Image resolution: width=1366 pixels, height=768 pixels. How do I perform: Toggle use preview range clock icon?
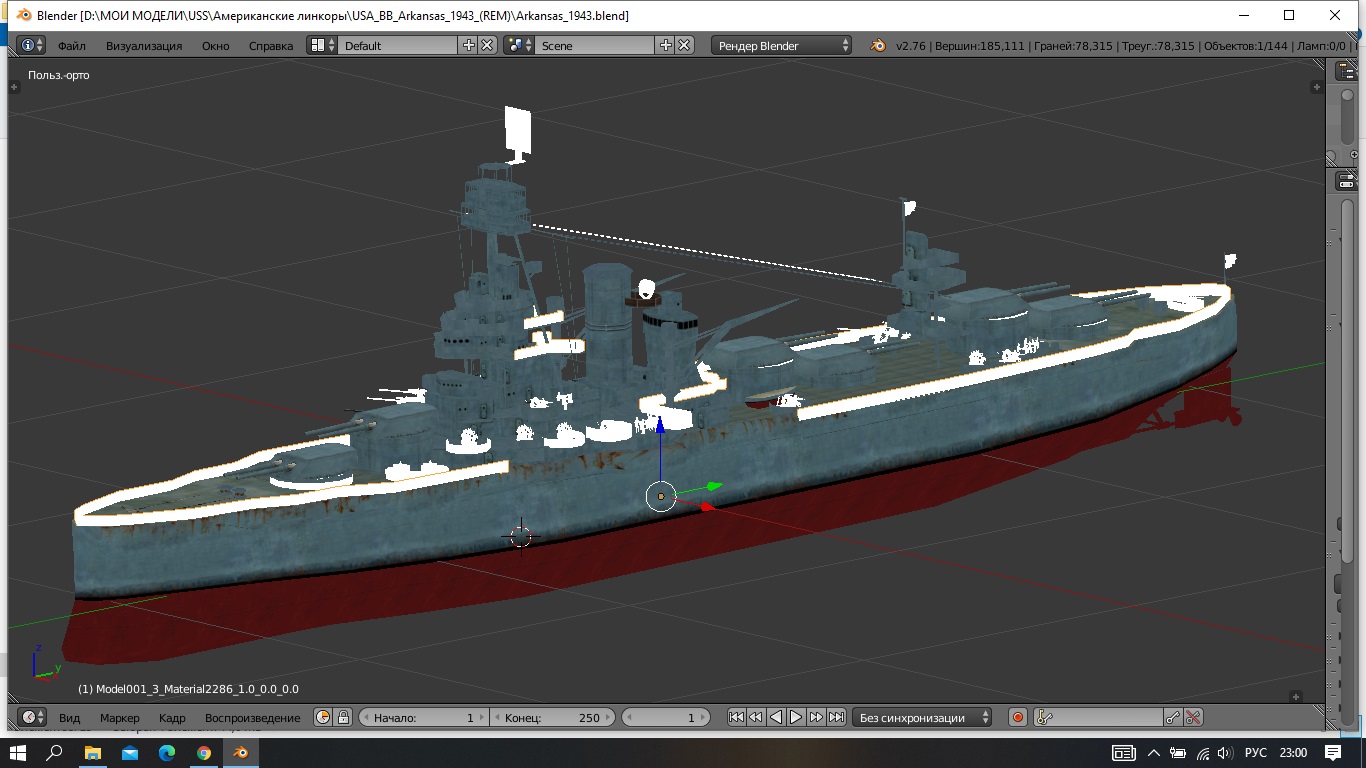coord(323,717)
